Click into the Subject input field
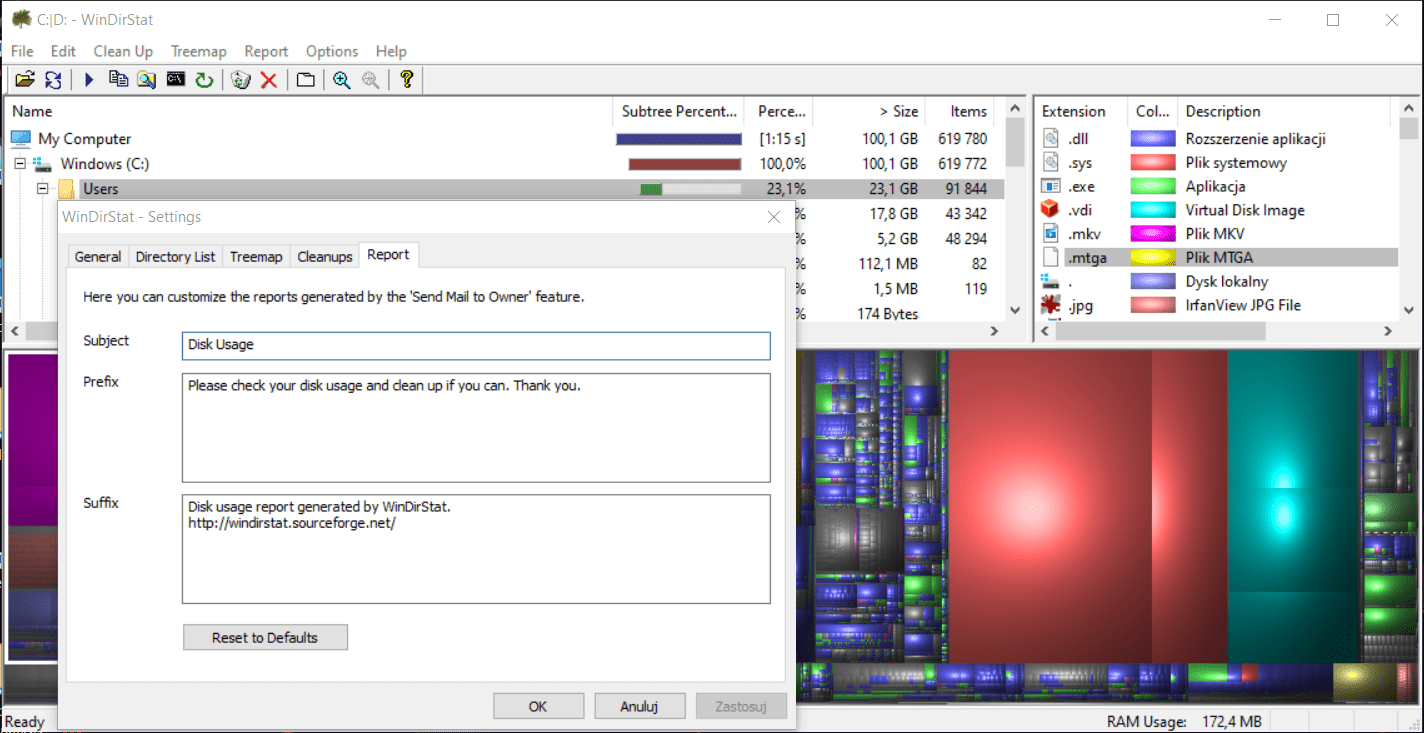This screenshot has height=733, width=1424. pos(476,345)
